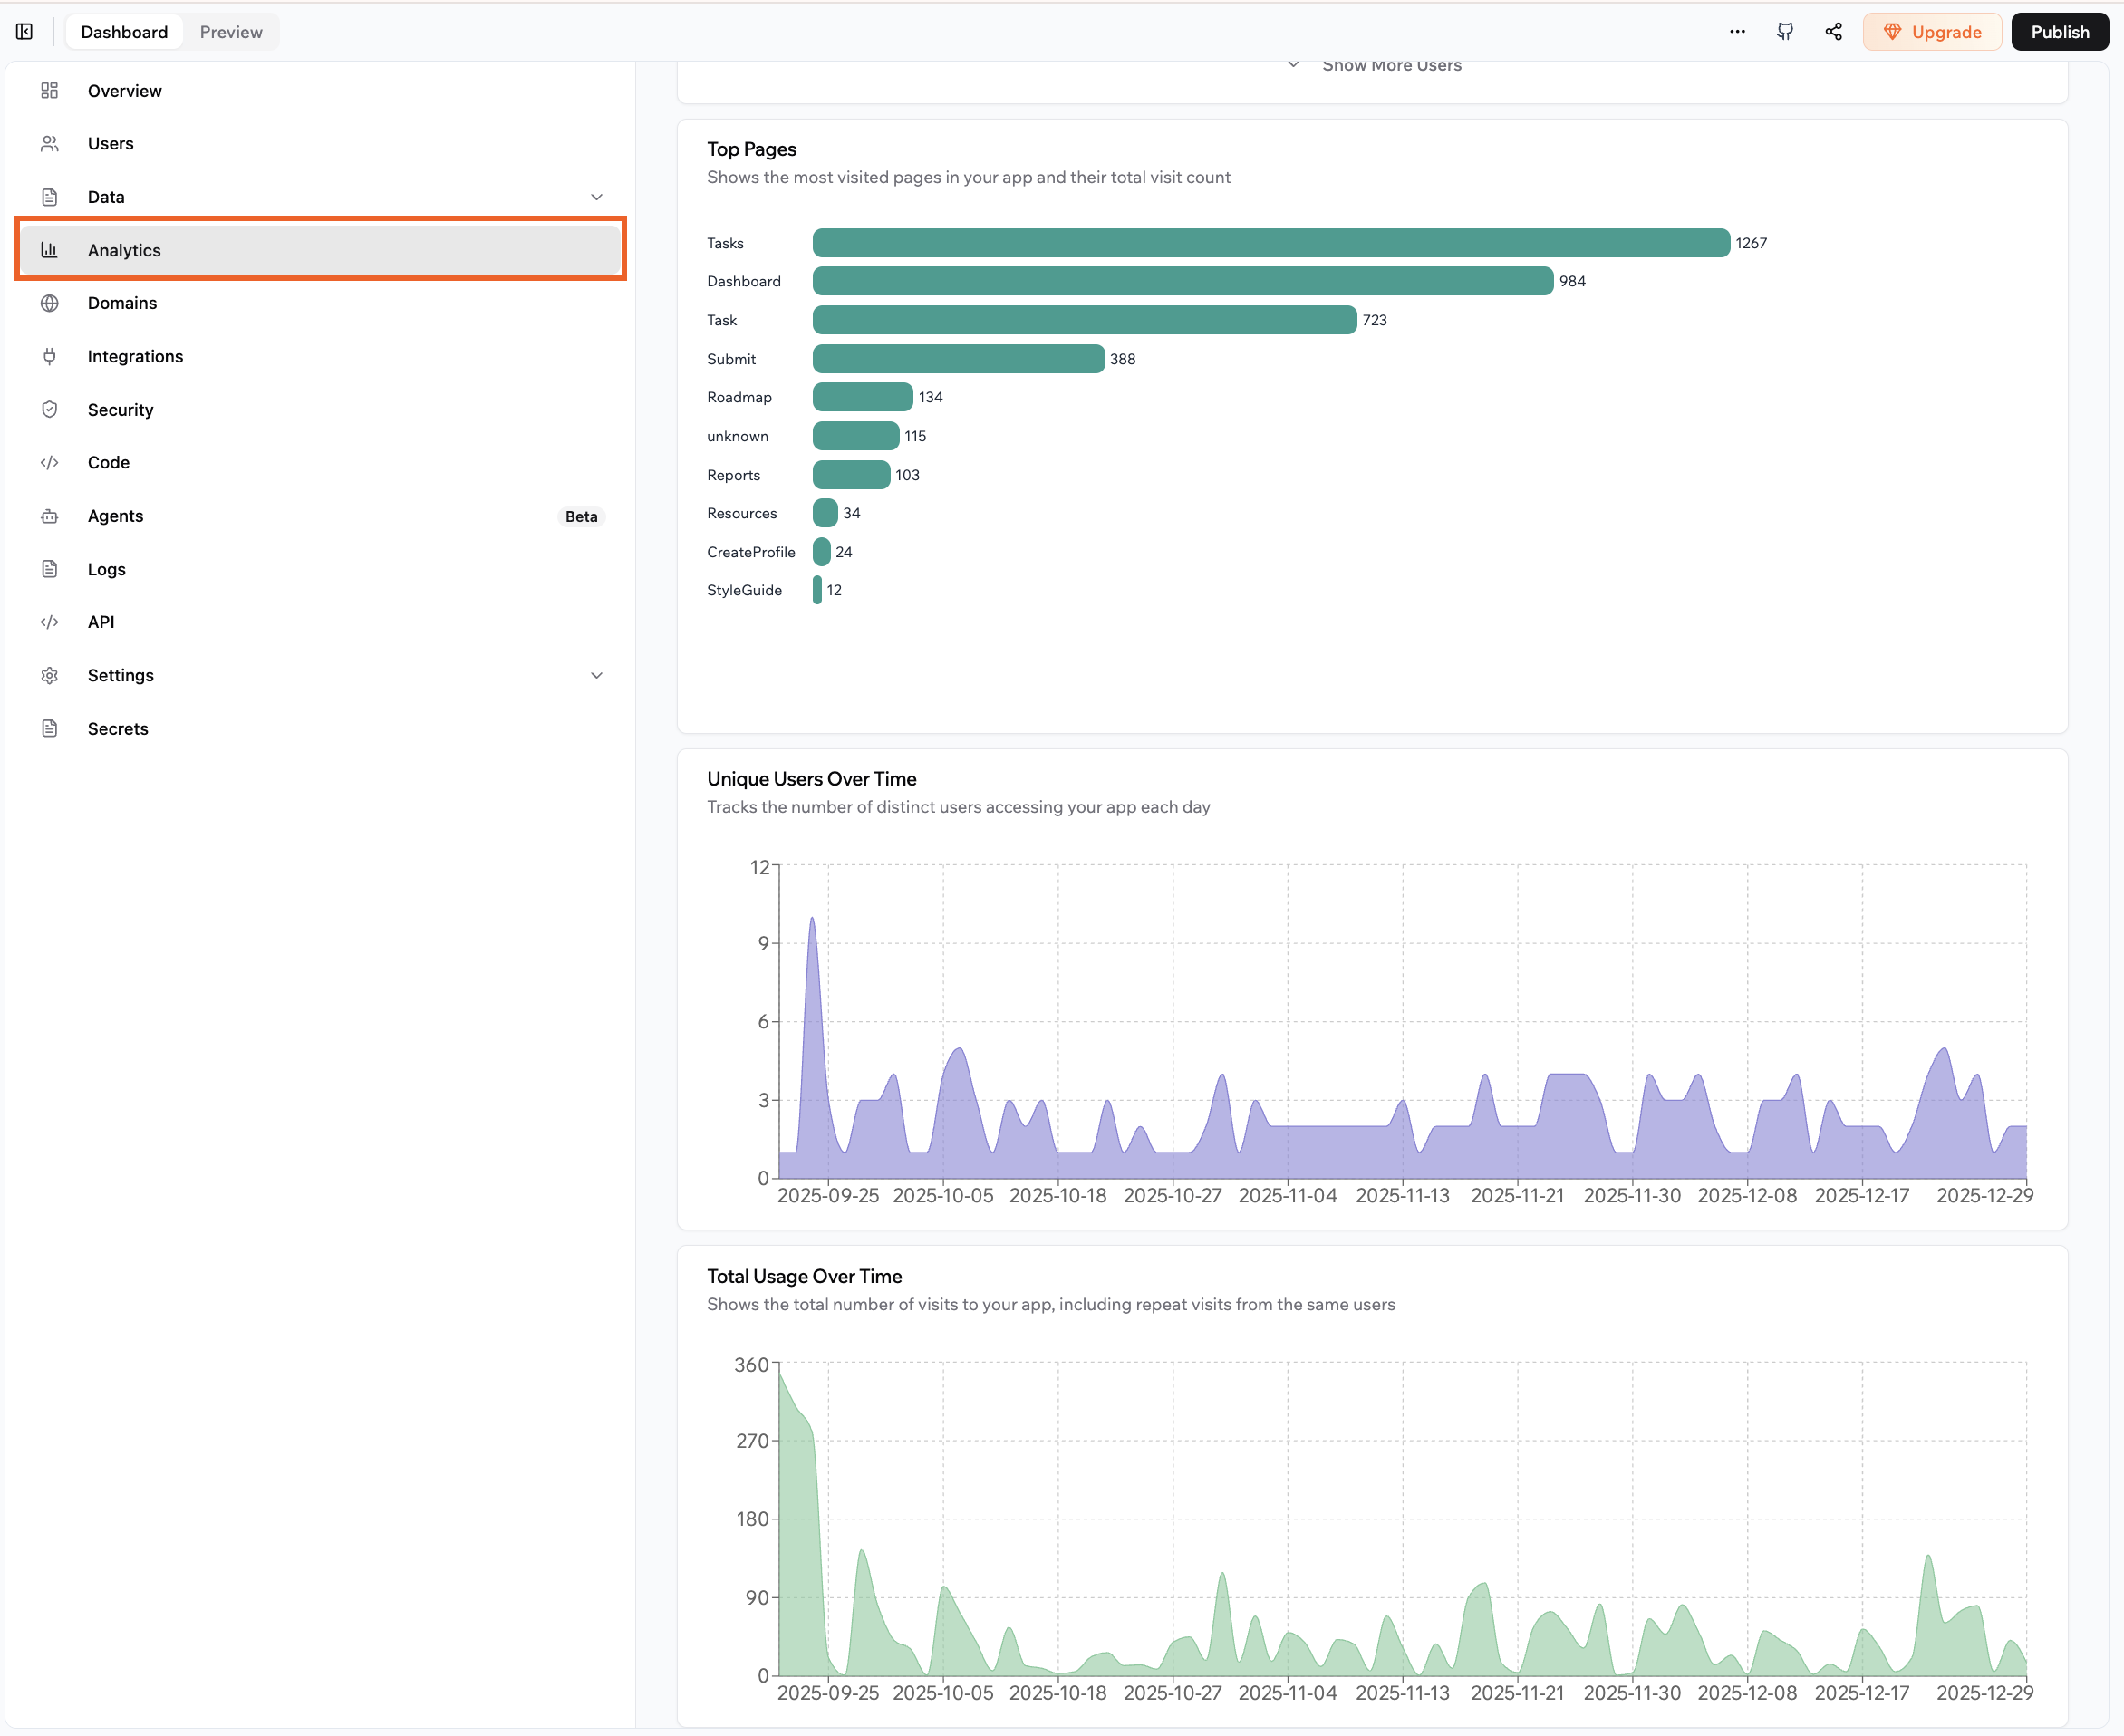Expand the Data section
This screenshot has width=2124, height=1736.
tap(597, 196)
